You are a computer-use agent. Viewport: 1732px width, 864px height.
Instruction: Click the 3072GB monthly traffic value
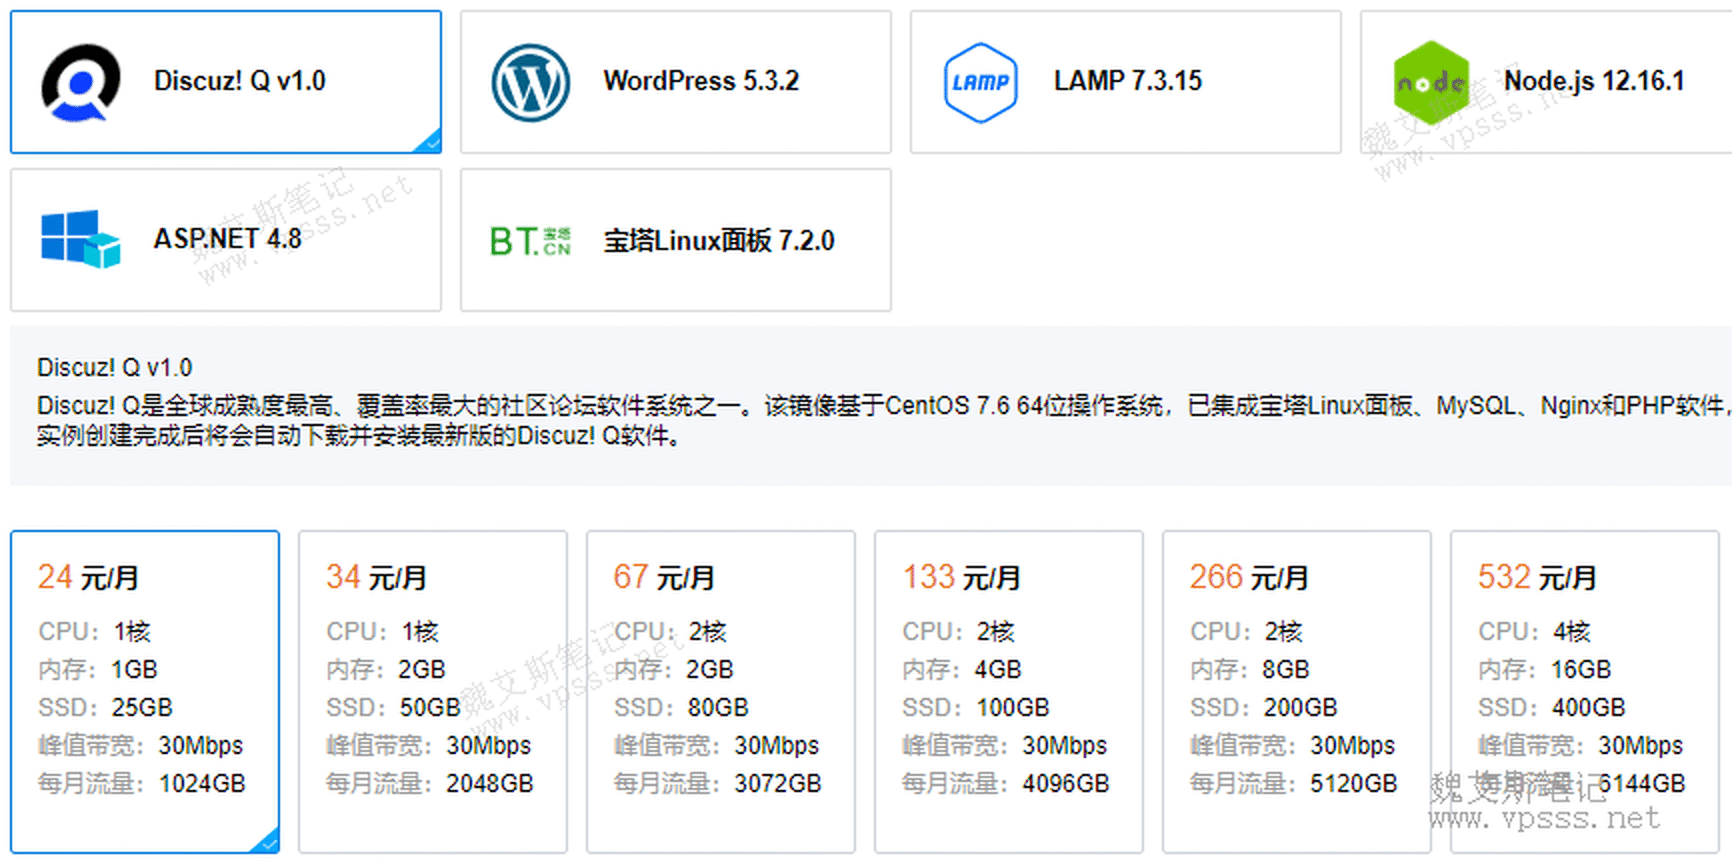click(778, 783)
